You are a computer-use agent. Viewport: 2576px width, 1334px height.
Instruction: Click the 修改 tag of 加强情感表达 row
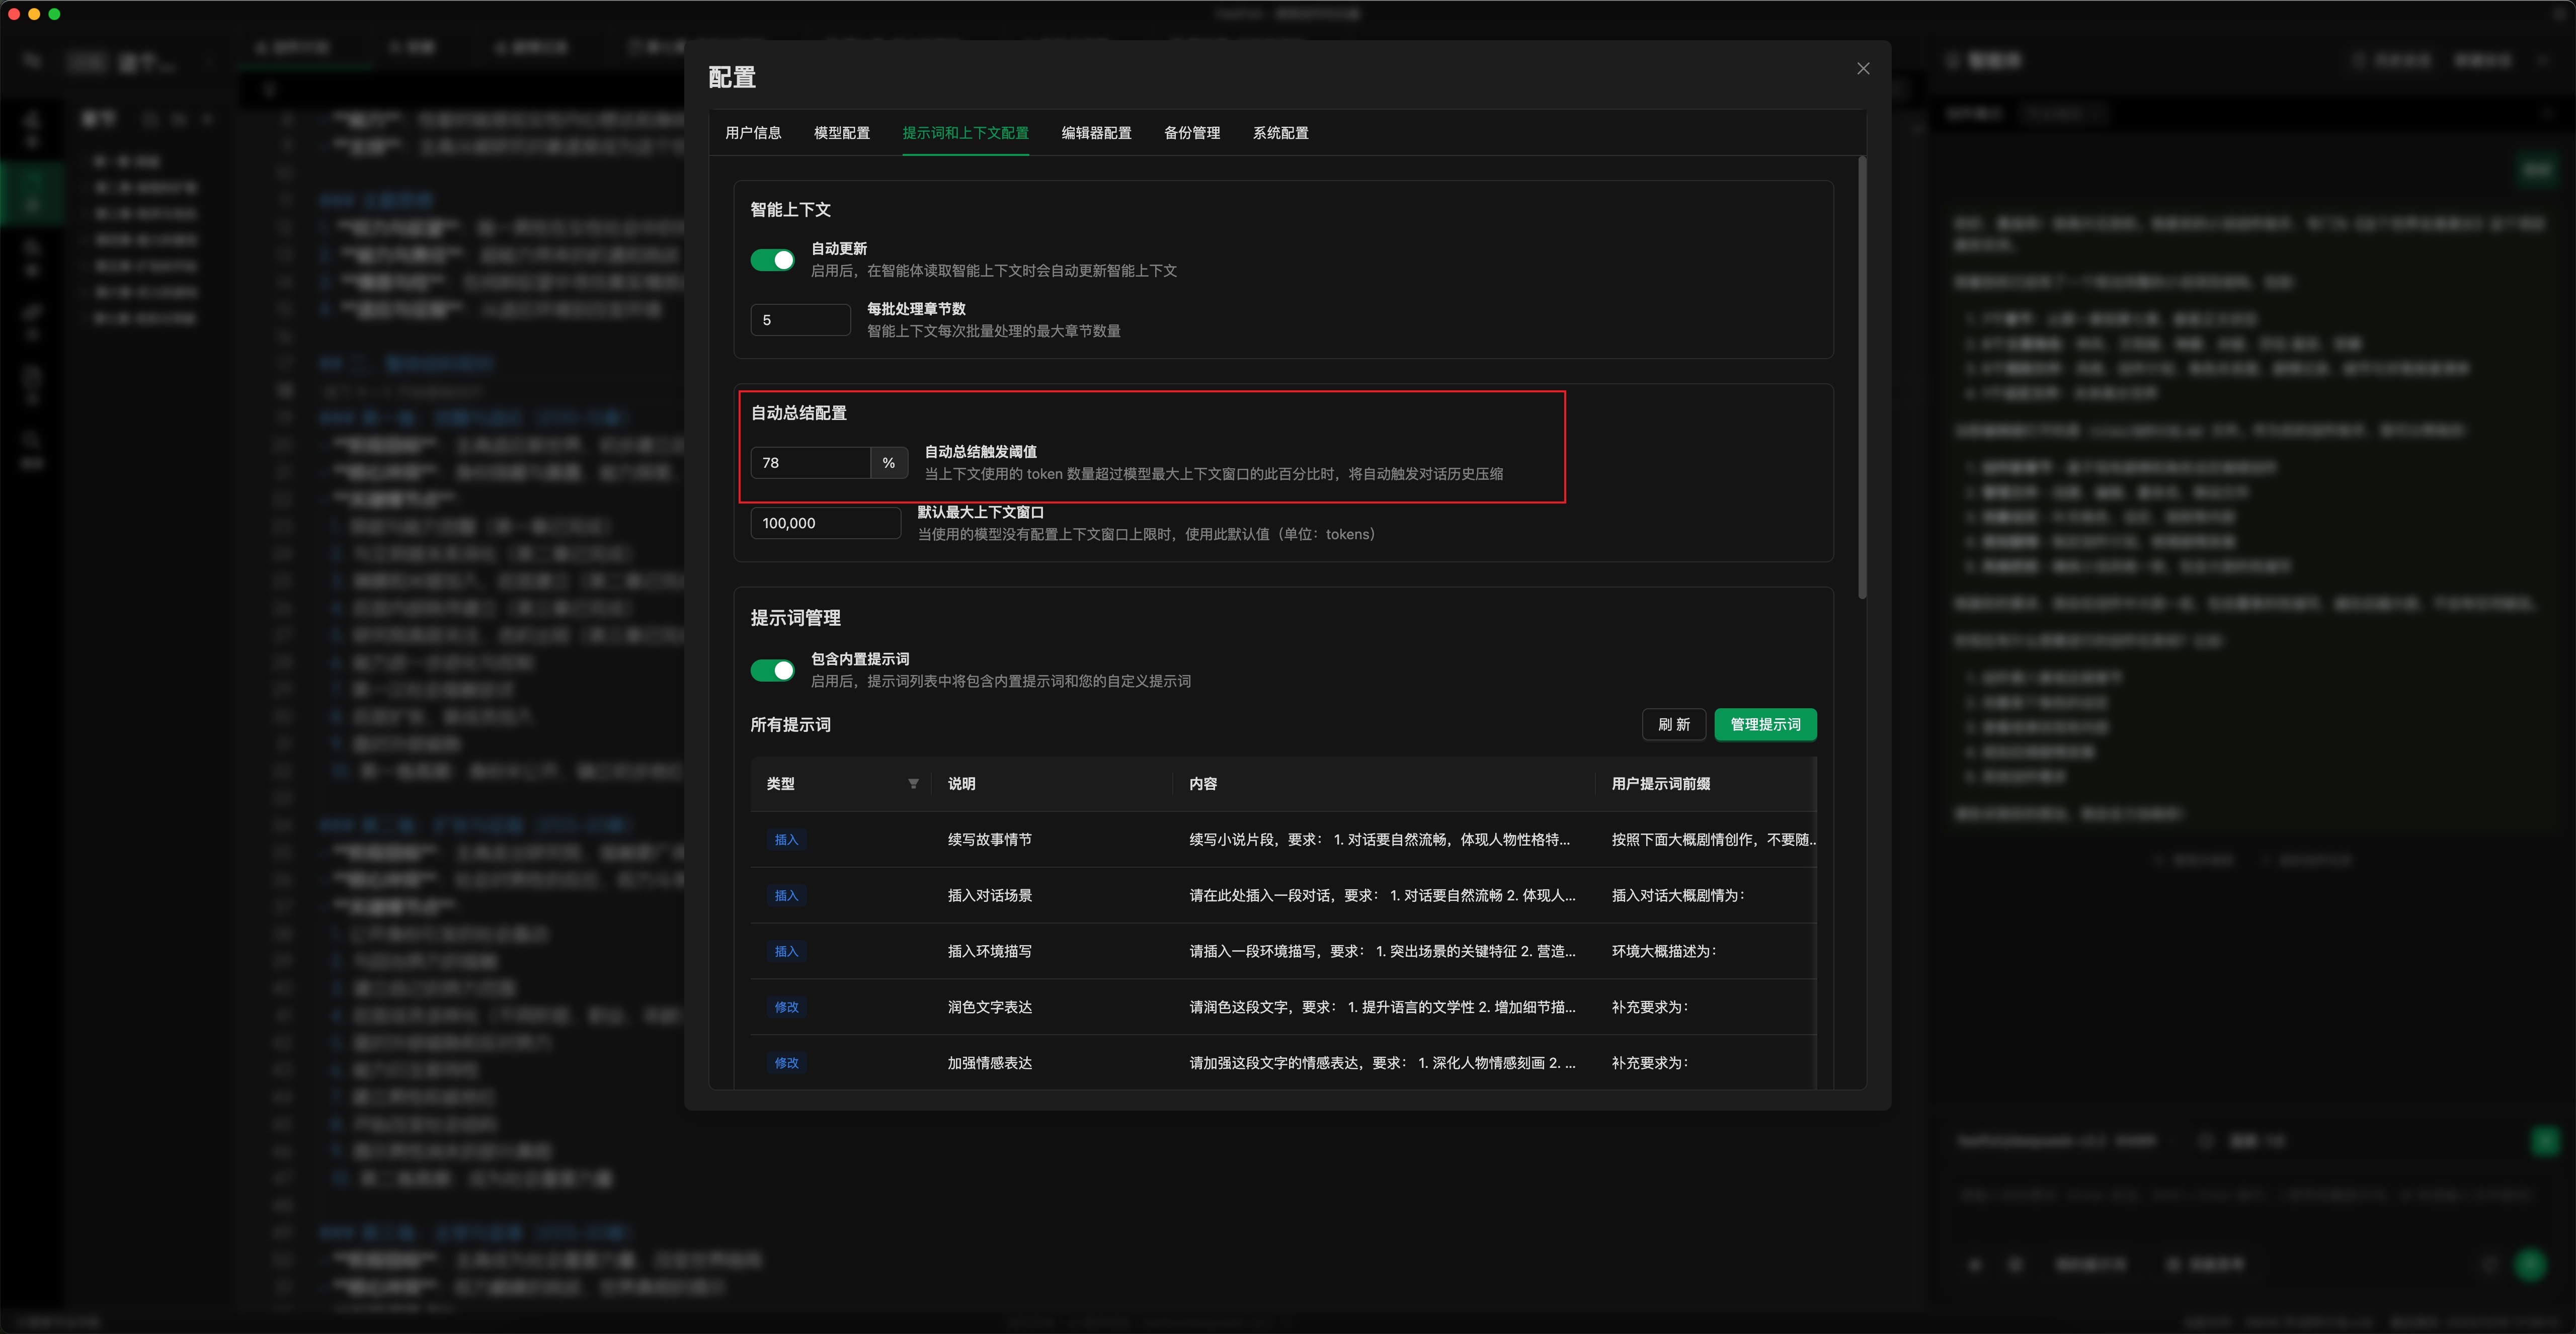click(x=786, y=1063)
